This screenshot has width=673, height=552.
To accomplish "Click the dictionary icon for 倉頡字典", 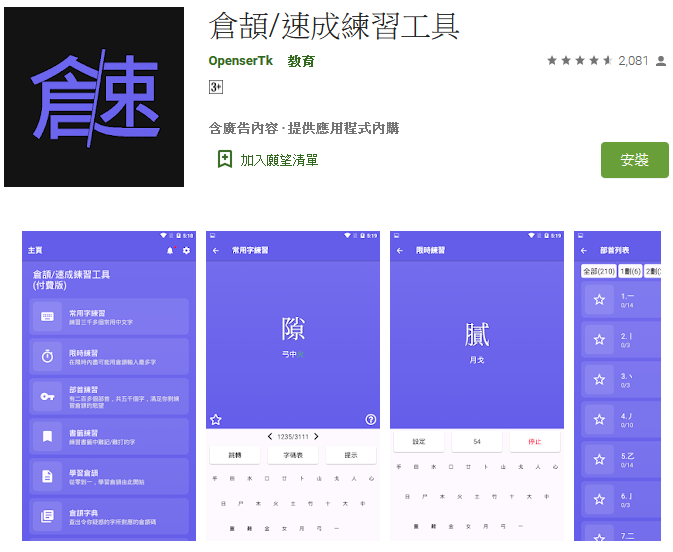I will pos(47,516).
